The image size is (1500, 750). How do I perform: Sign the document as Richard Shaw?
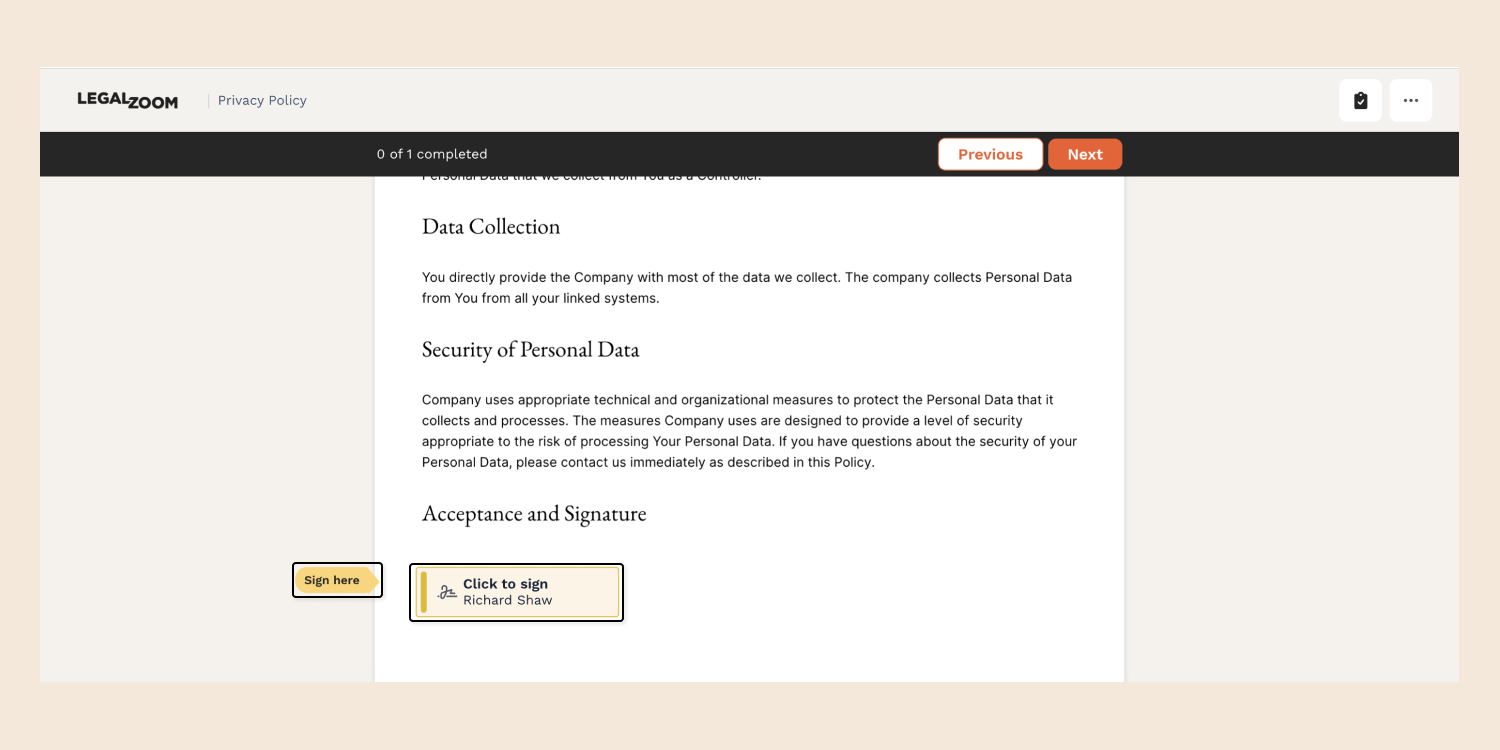click(516, 592)
